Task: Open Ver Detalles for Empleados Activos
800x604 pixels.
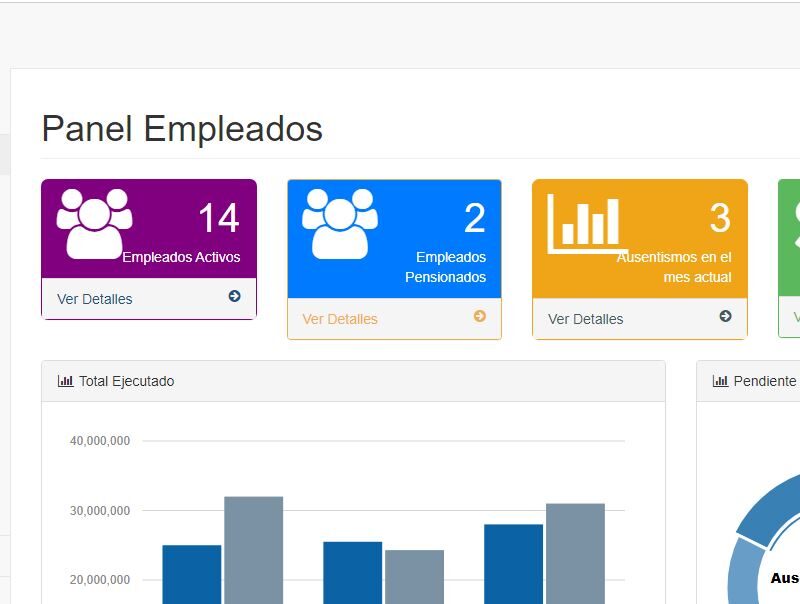Action: [x=95, y=299]
